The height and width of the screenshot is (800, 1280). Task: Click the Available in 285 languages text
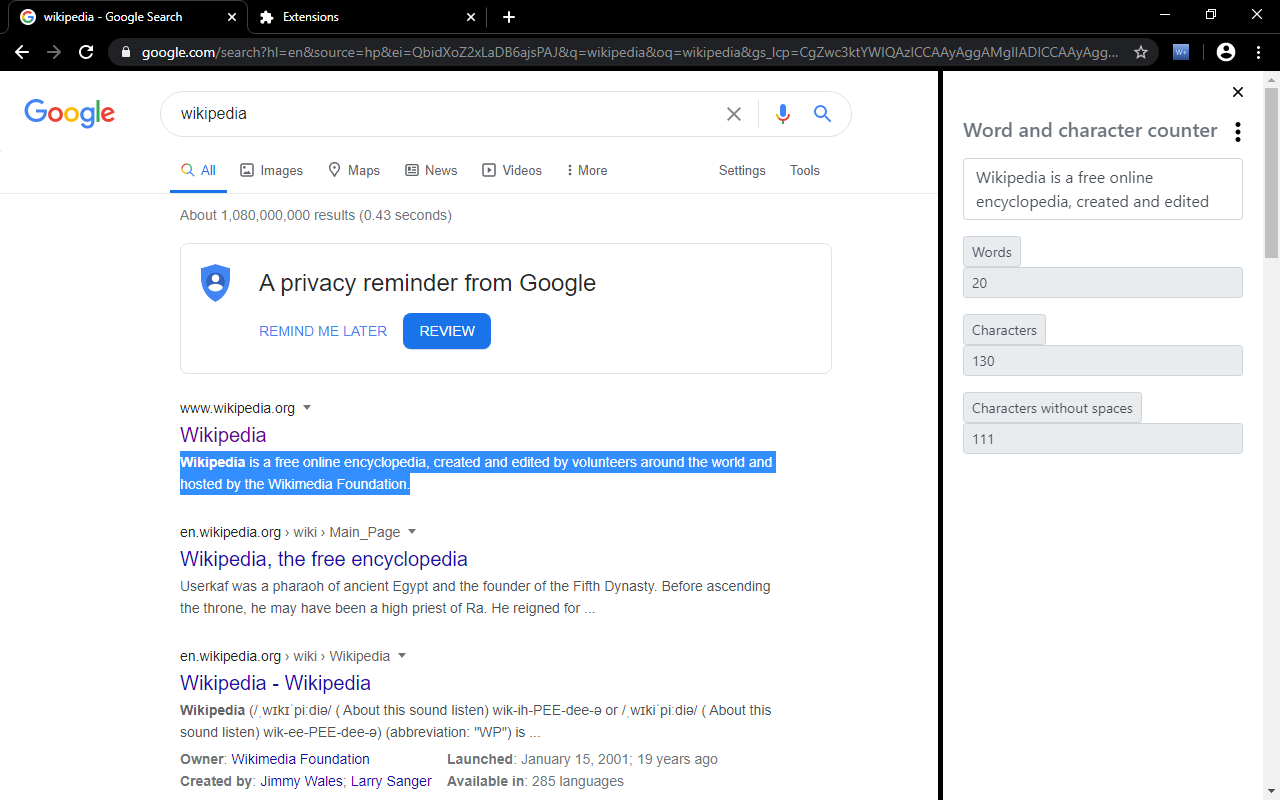535,781
